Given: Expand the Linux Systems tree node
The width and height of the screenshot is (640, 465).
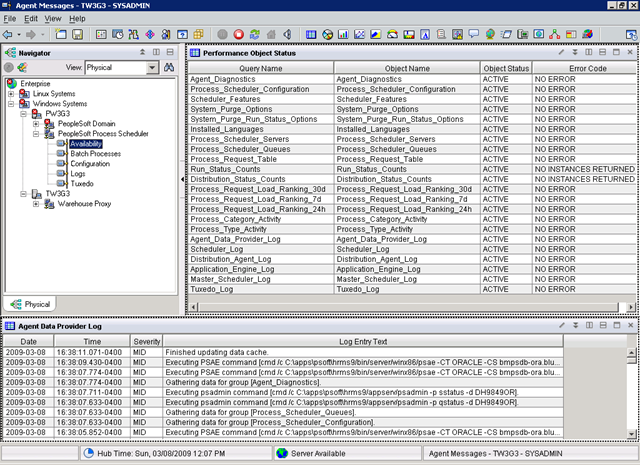Looking at the screenshot, I should pyautogui.click(x=11, y=94).
